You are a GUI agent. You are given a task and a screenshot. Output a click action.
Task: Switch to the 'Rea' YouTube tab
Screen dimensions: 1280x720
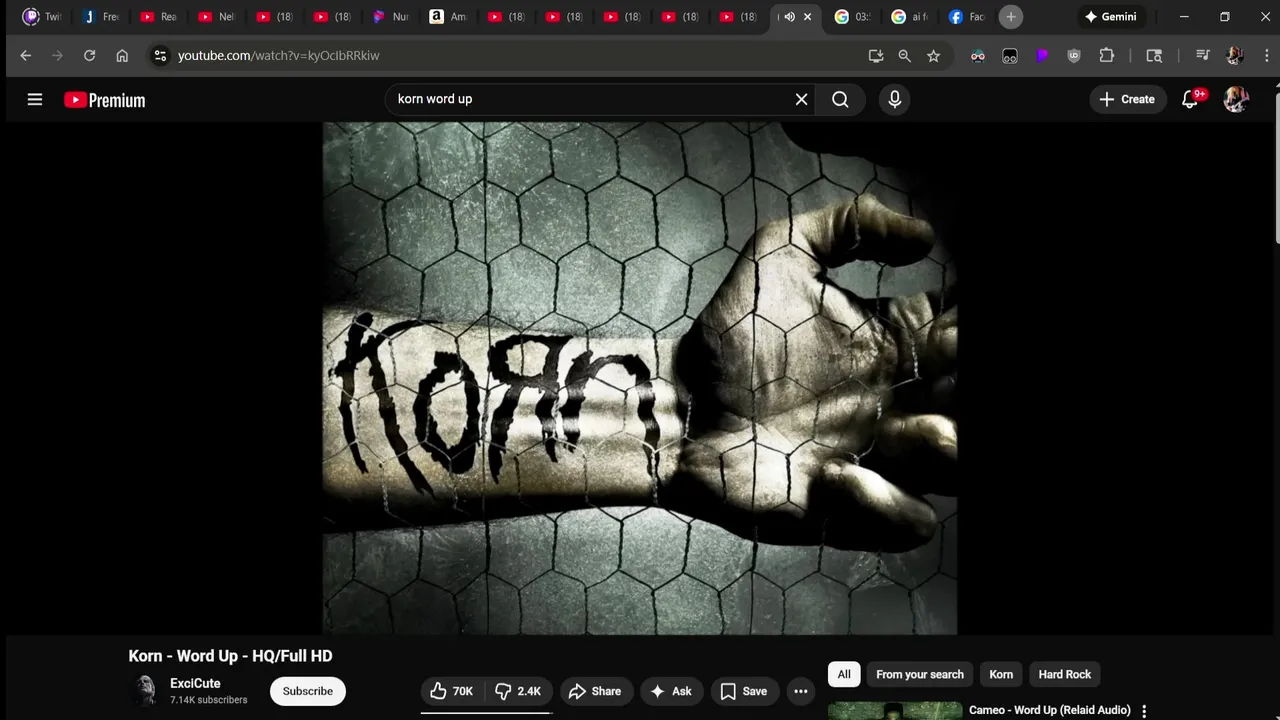158,17
